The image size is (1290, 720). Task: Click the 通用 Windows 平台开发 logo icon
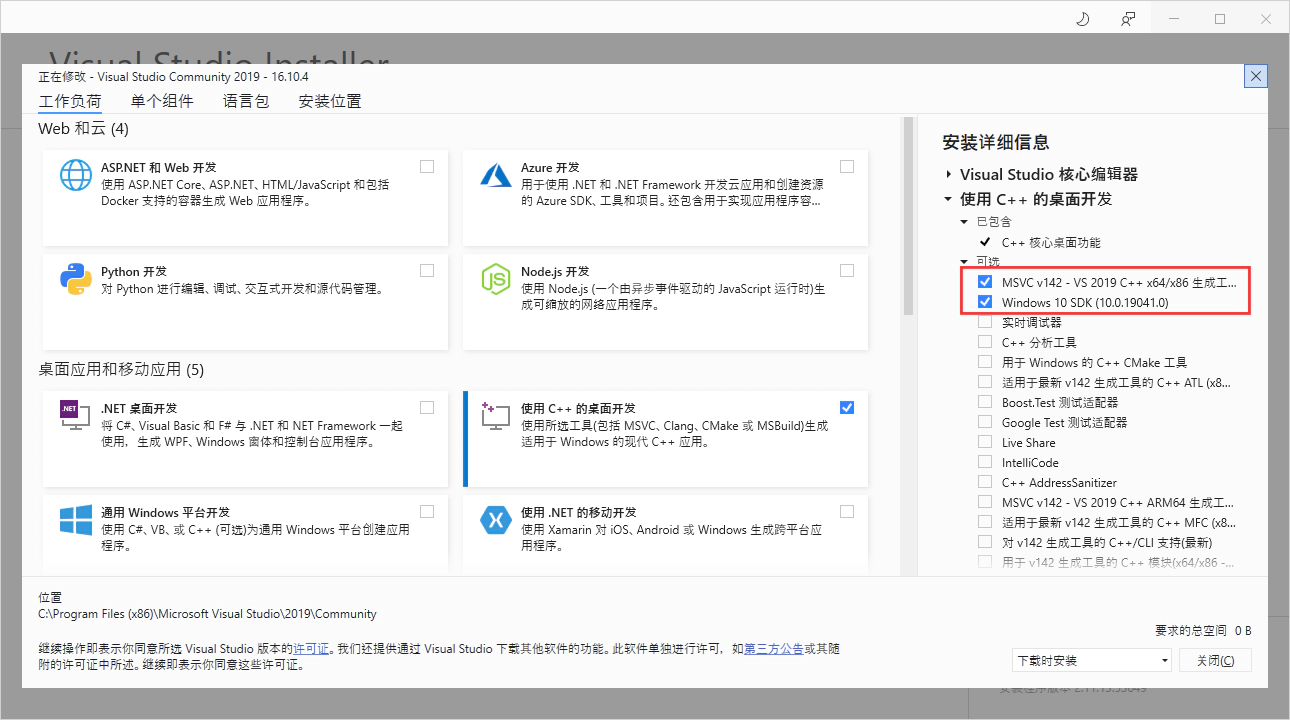[x=76, y=520]
